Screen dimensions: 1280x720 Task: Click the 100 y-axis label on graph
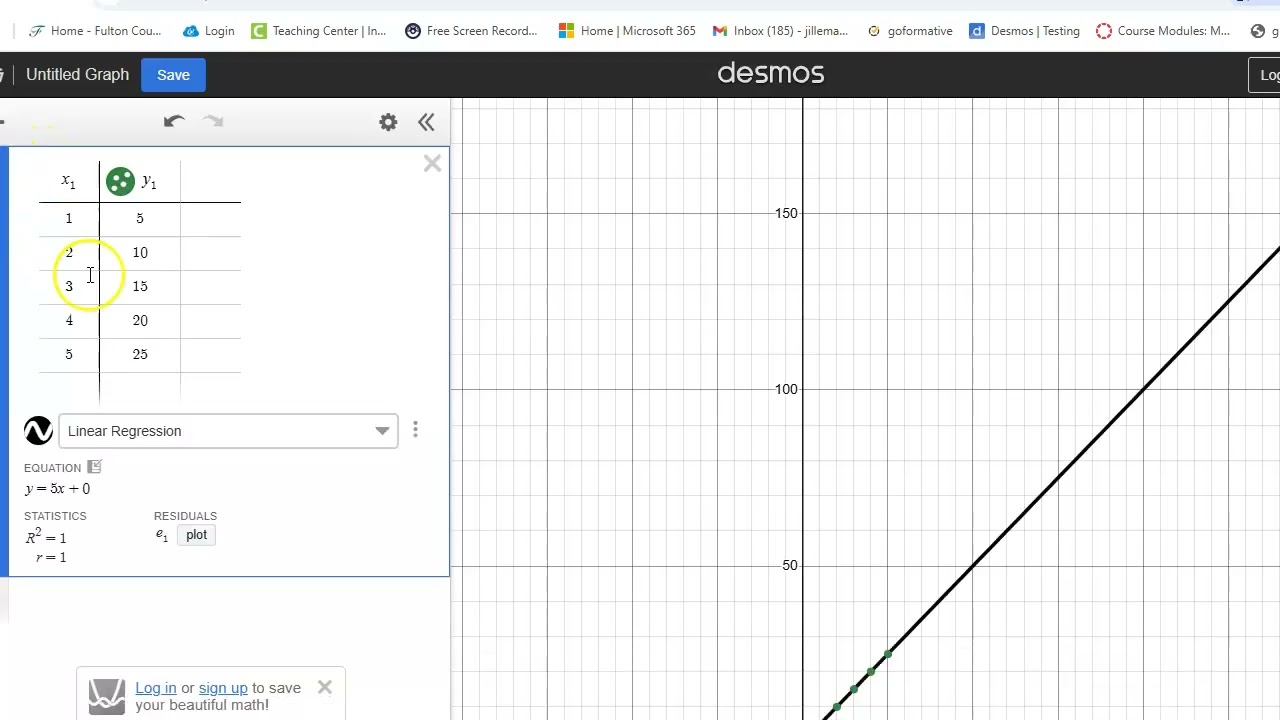(x=786, y=389)
